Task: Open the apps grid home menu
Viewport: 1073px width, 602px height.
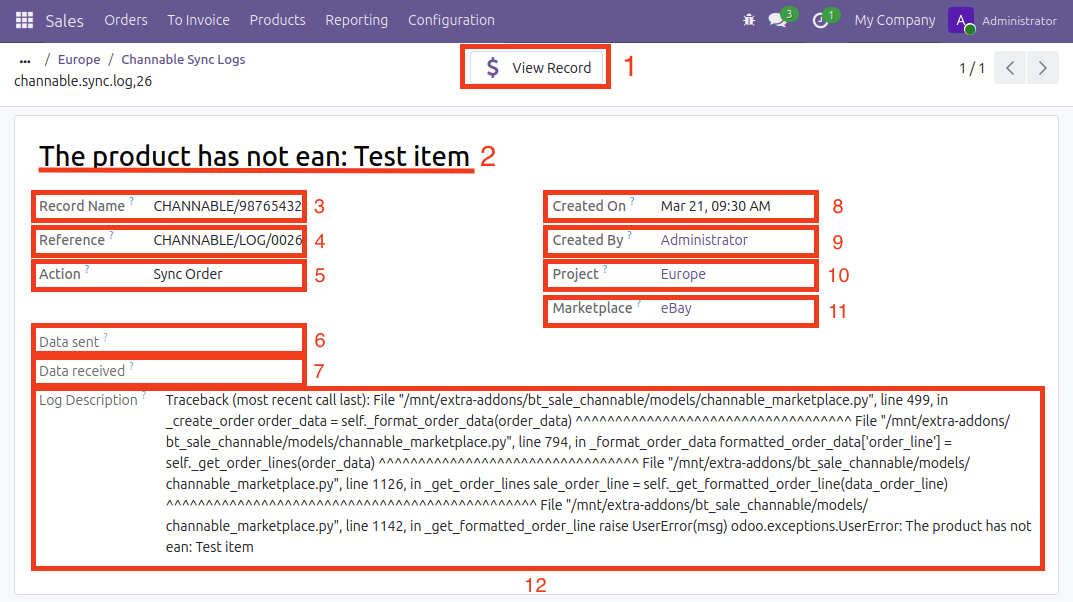Action: pos(25,20)
